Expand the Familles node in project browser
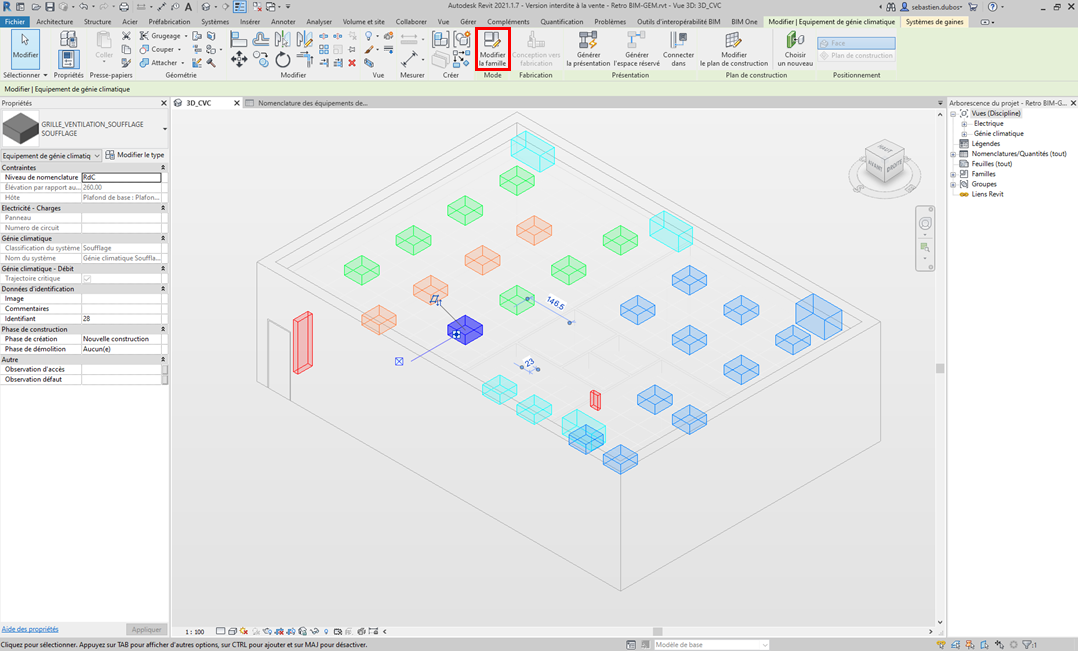Viewport: 1078px width, 651px height. point(953,174)
